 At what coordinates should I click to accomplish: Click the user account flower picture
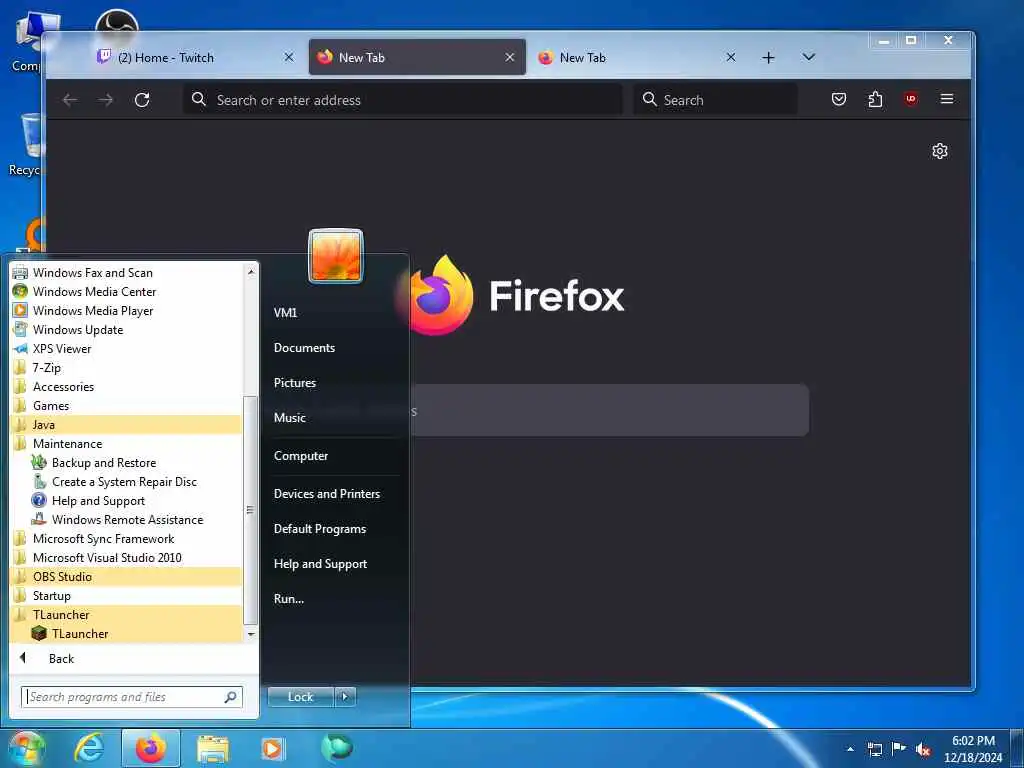(x=336, y=256)
